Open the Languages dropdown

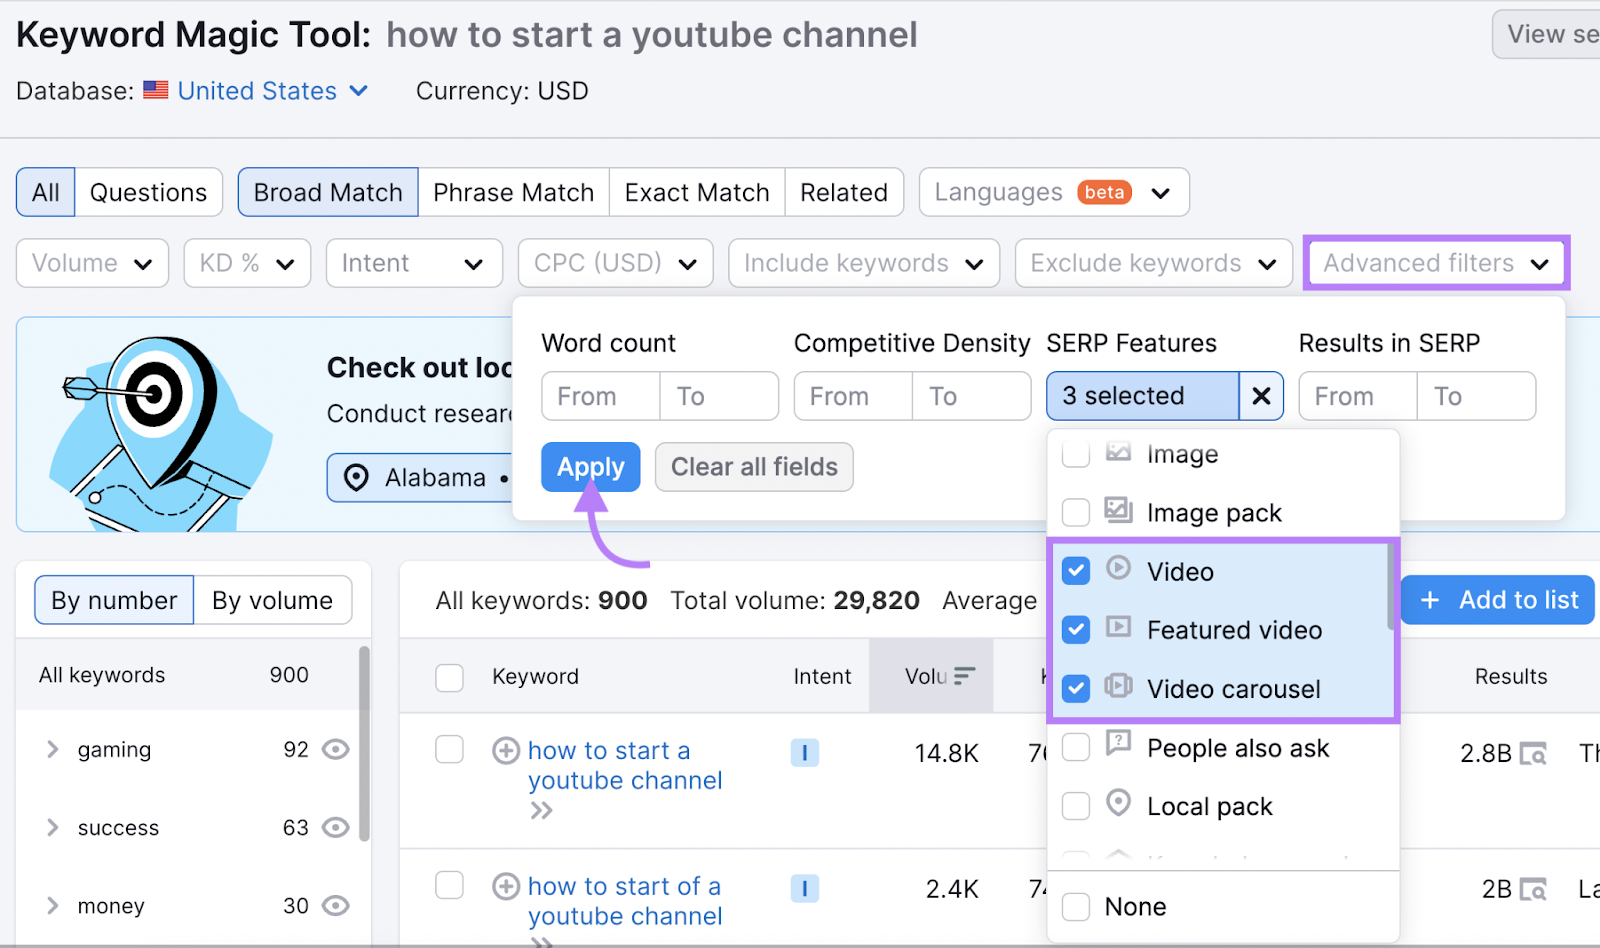click(1054, 192)
